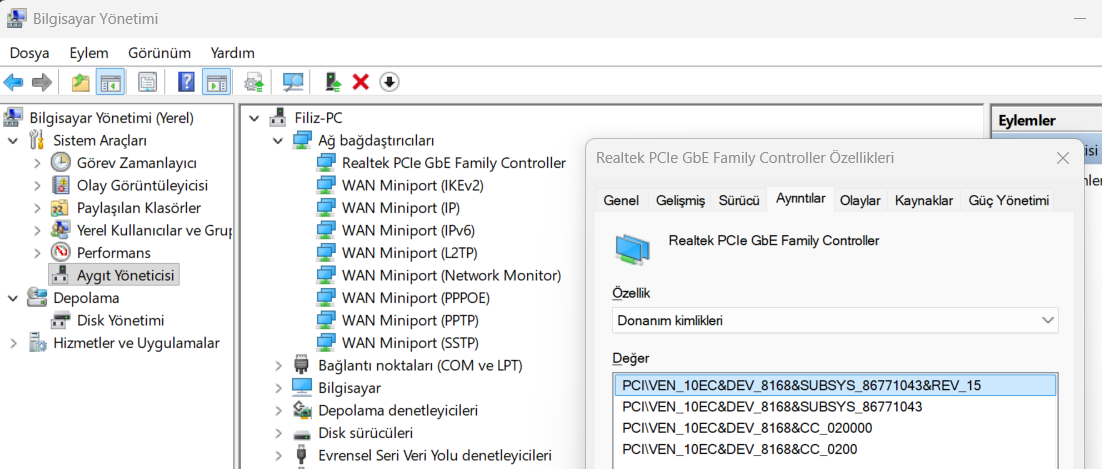Open the Yardım menu

pos(233,53)
